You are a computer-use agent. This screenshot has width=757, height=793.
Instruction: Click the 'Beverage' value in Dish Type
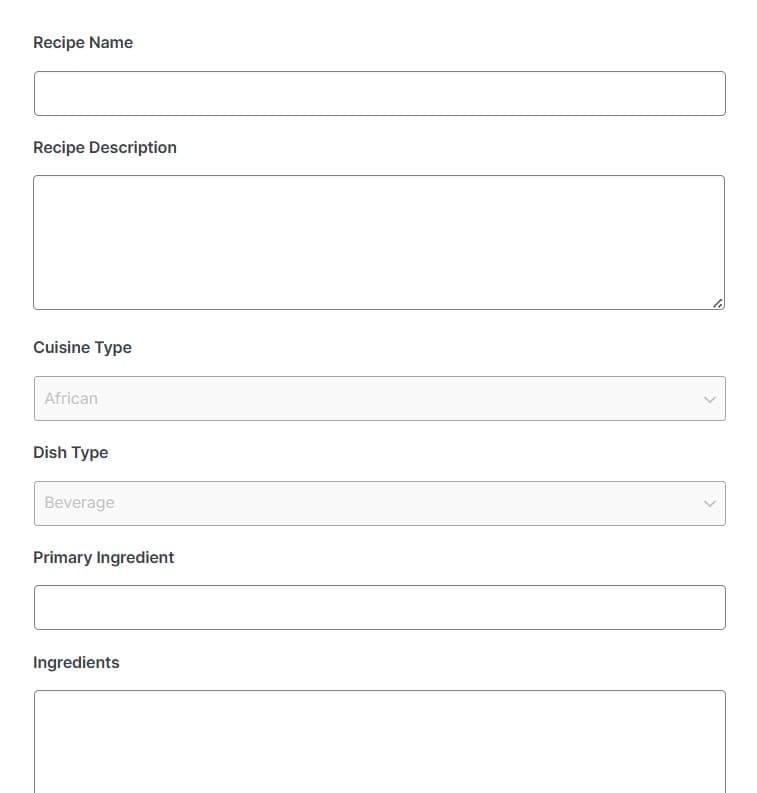click(79, 503)
